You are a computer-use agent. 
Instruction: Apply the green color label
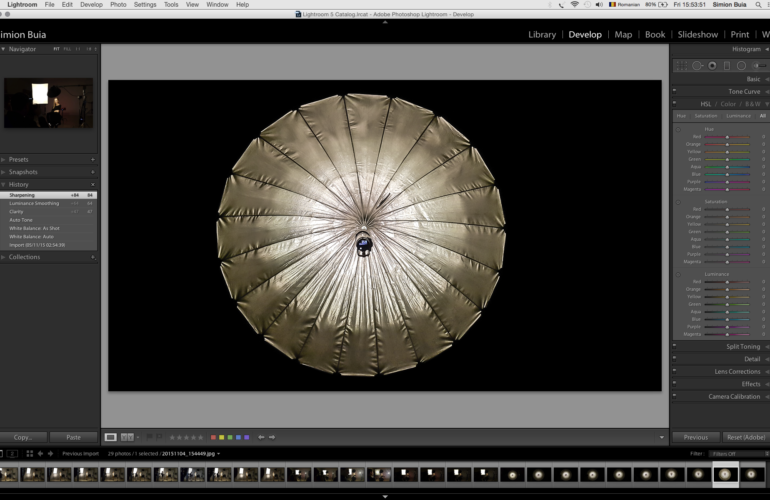pos(230,437)
